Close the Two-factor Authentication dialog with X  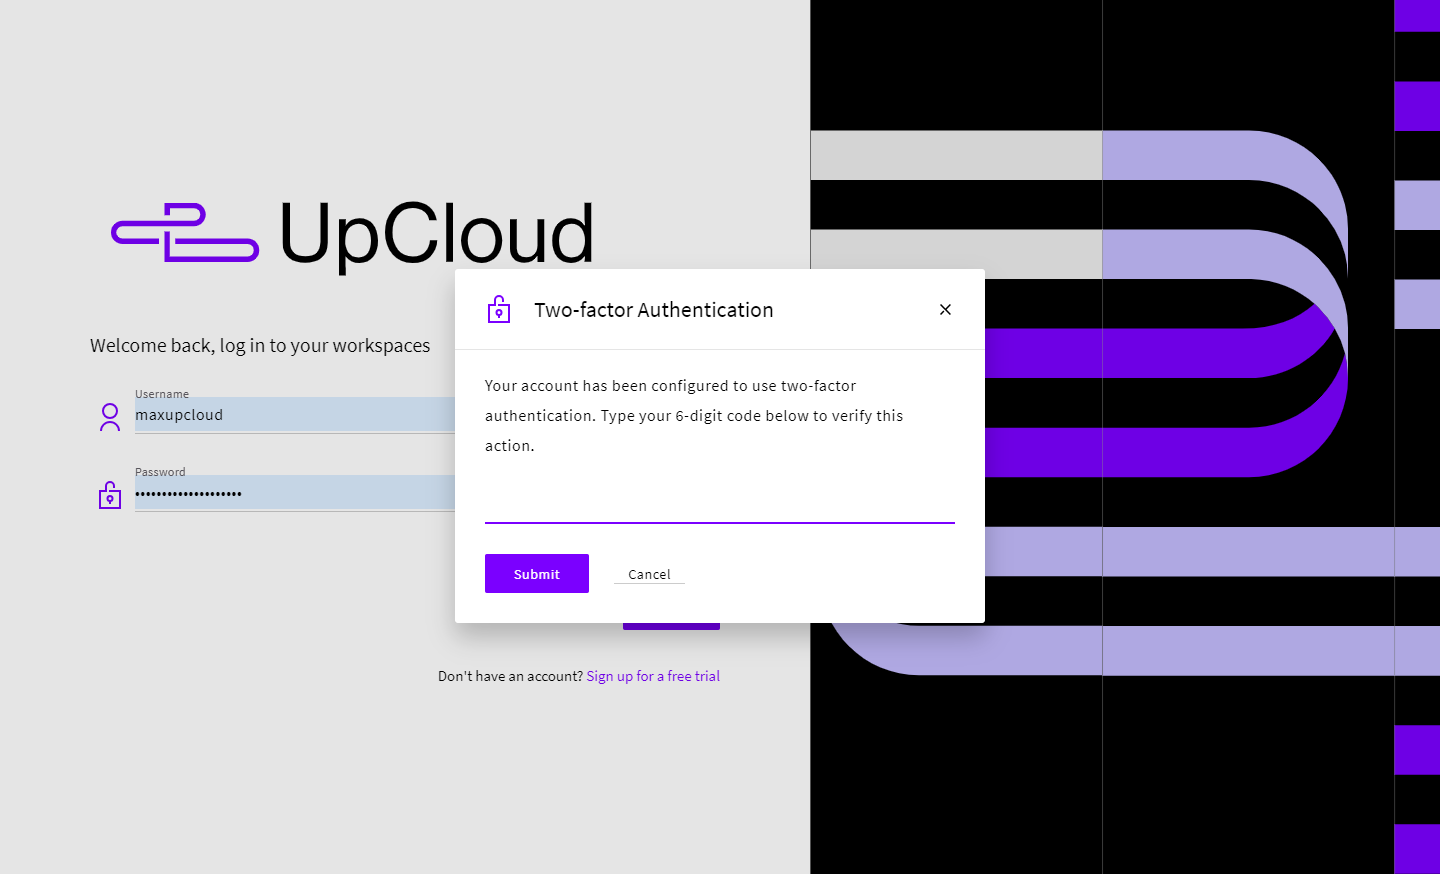pyautogui.click(x=945, y=310)
